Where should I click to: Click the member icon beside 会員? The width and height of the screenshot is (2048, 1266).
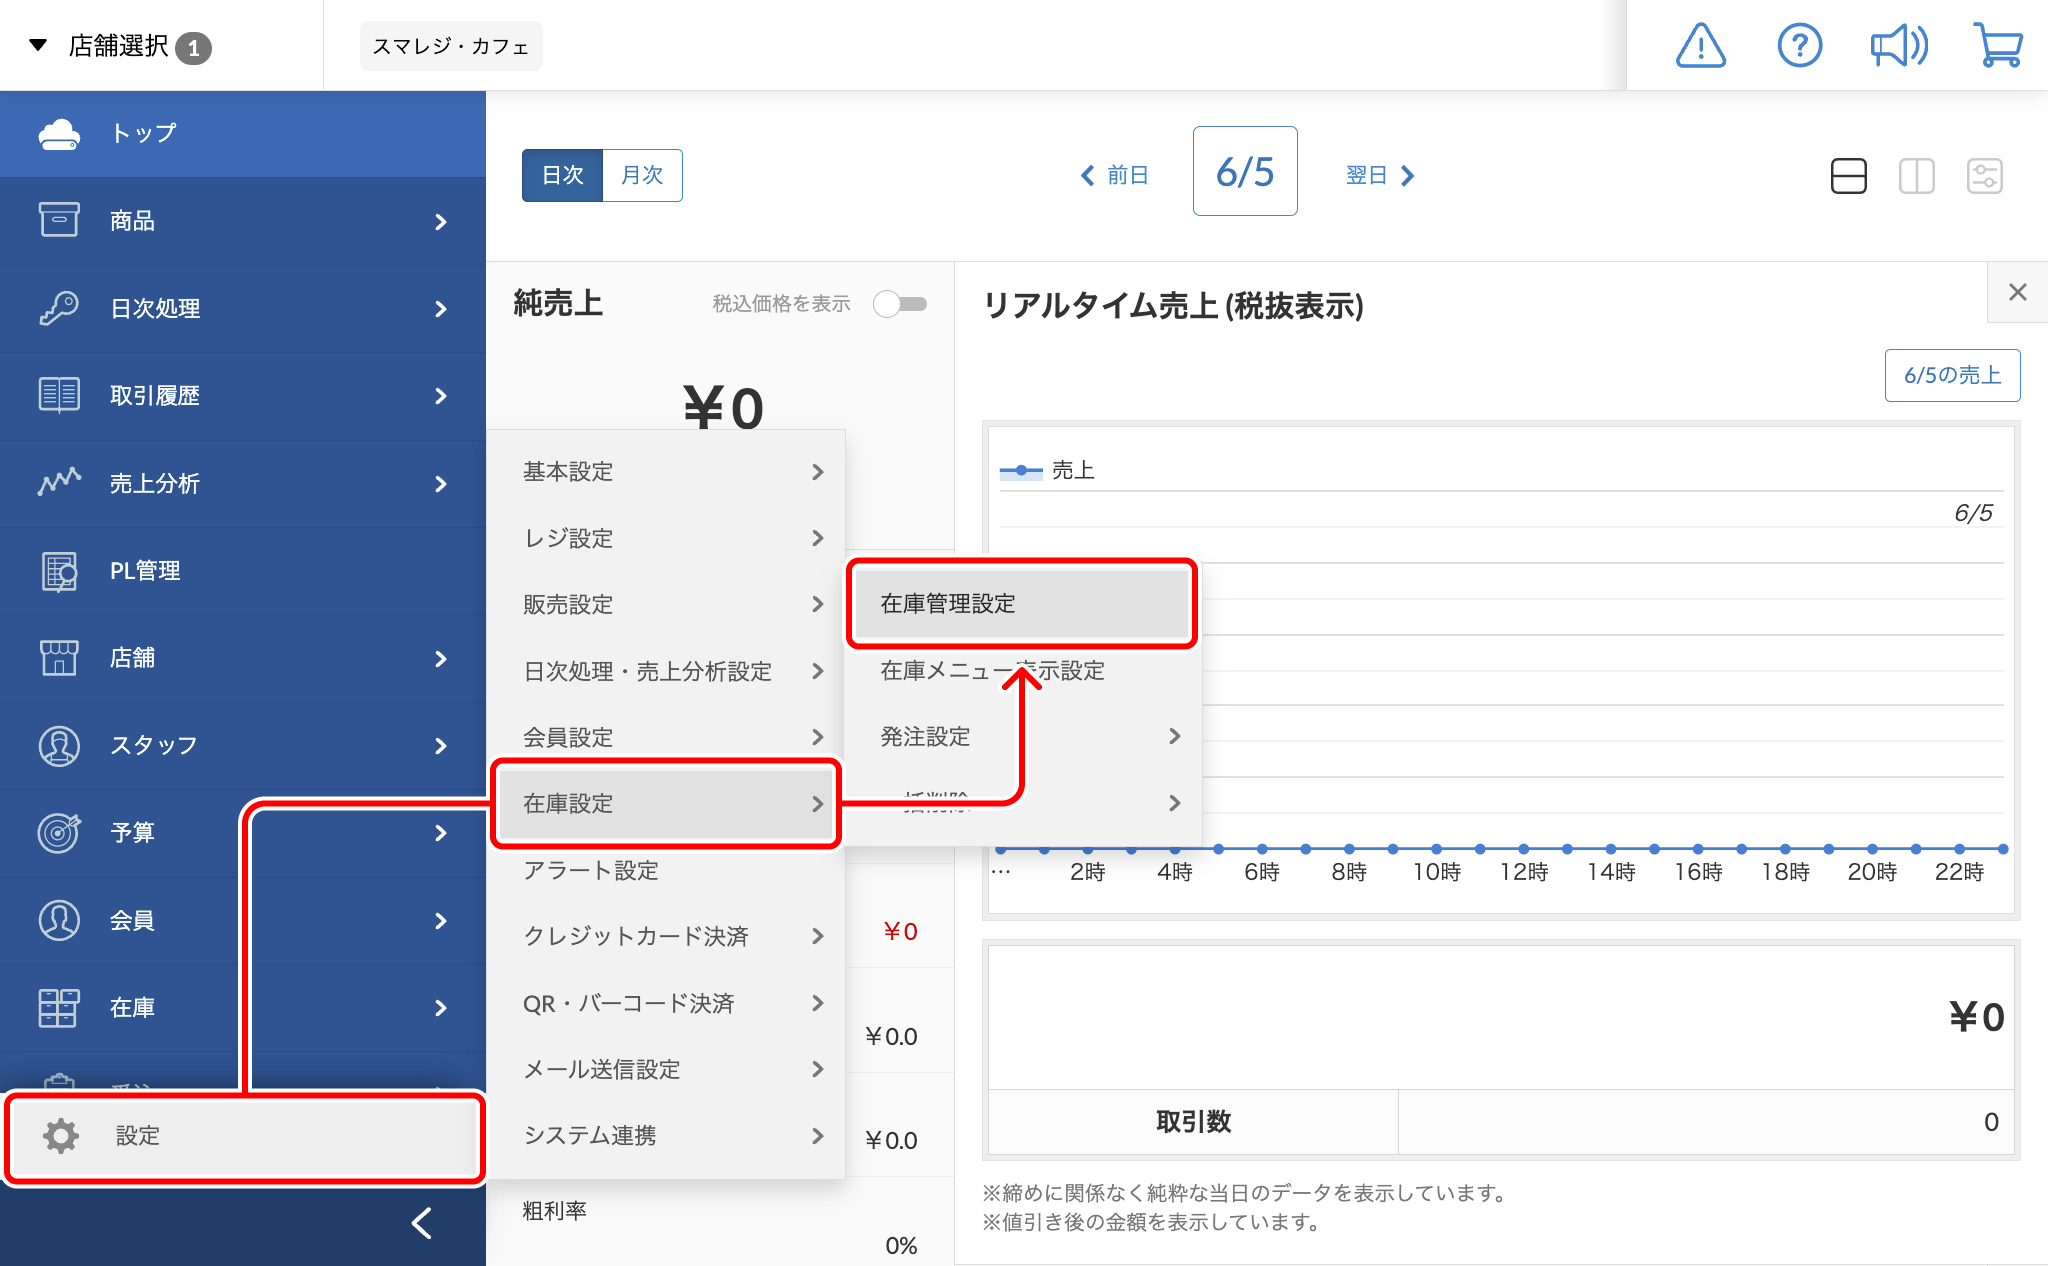point(59,921)
